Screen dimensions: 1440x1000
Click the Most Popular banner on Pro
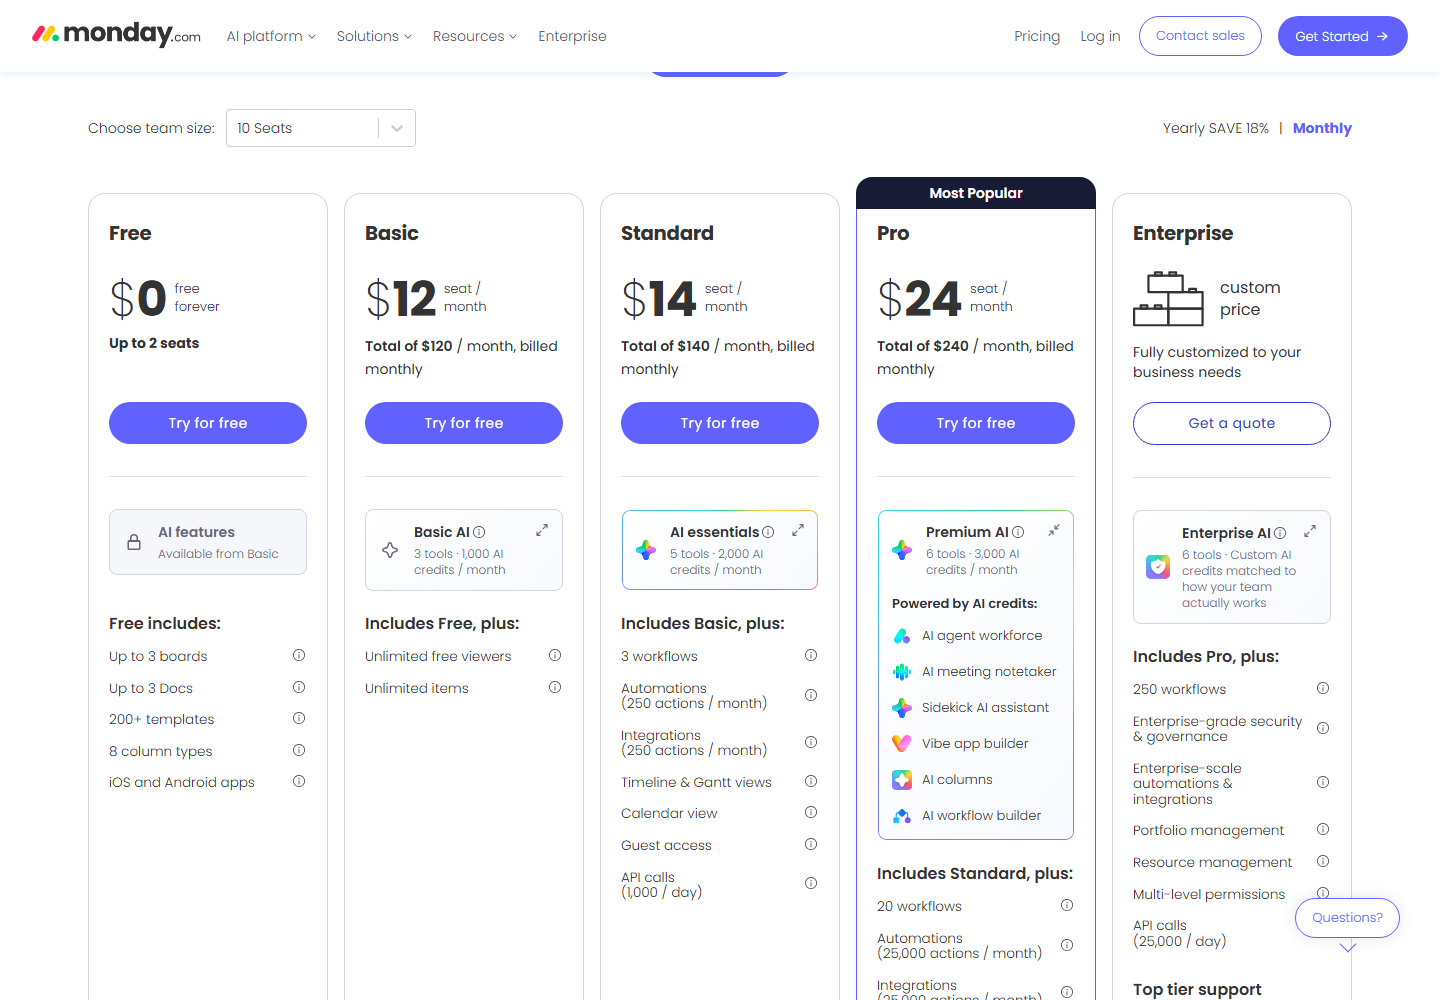pos(976,193)
